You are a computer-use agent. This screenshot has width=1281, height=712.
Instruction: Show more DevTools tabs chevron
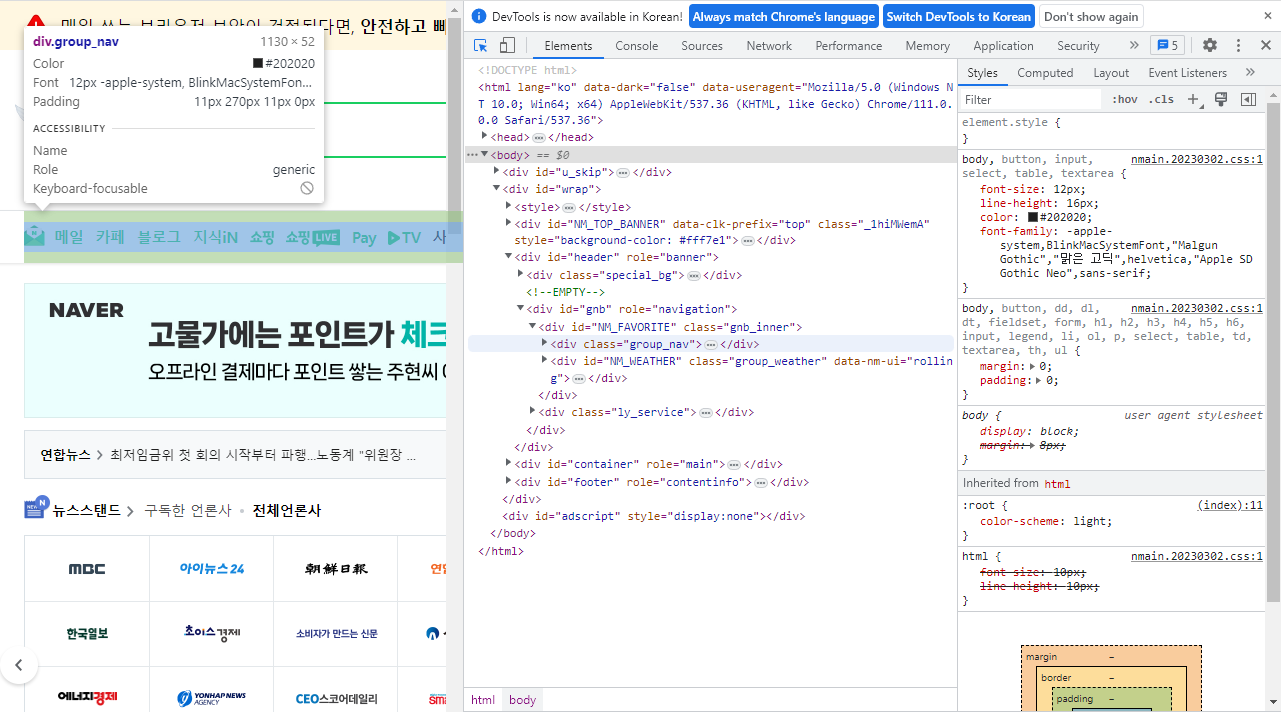1133,45
